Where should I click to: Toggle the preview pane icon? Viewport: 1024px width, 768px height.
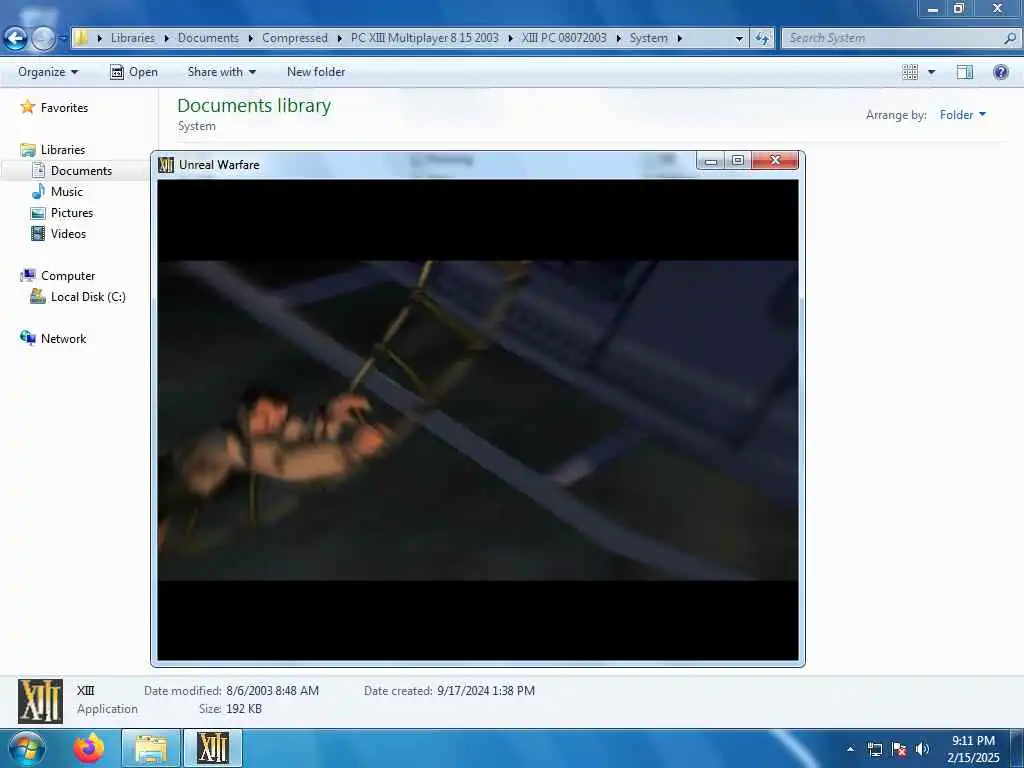(965, 72)
